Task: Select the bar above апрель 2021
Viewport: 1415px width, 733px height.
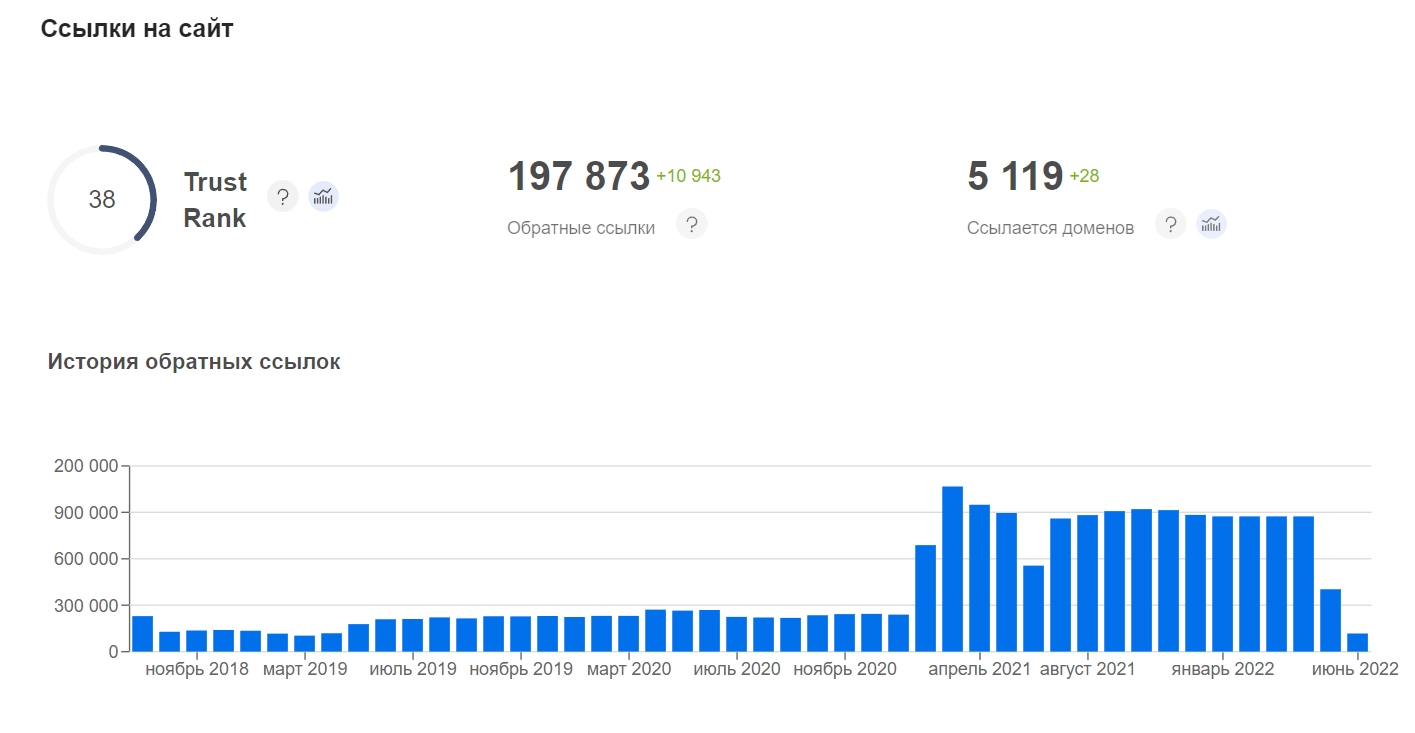Action: (x=979, y=578)
